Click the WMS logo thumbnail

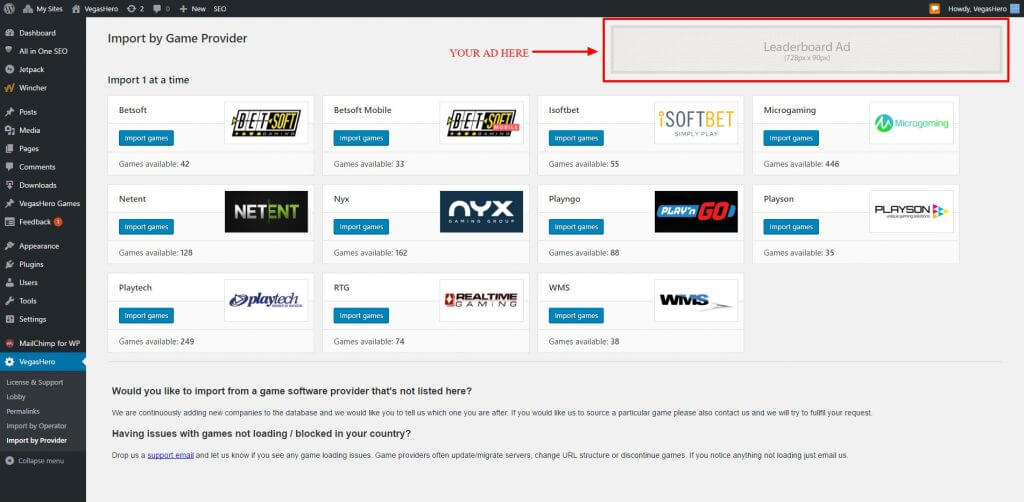tap(696, 300)
